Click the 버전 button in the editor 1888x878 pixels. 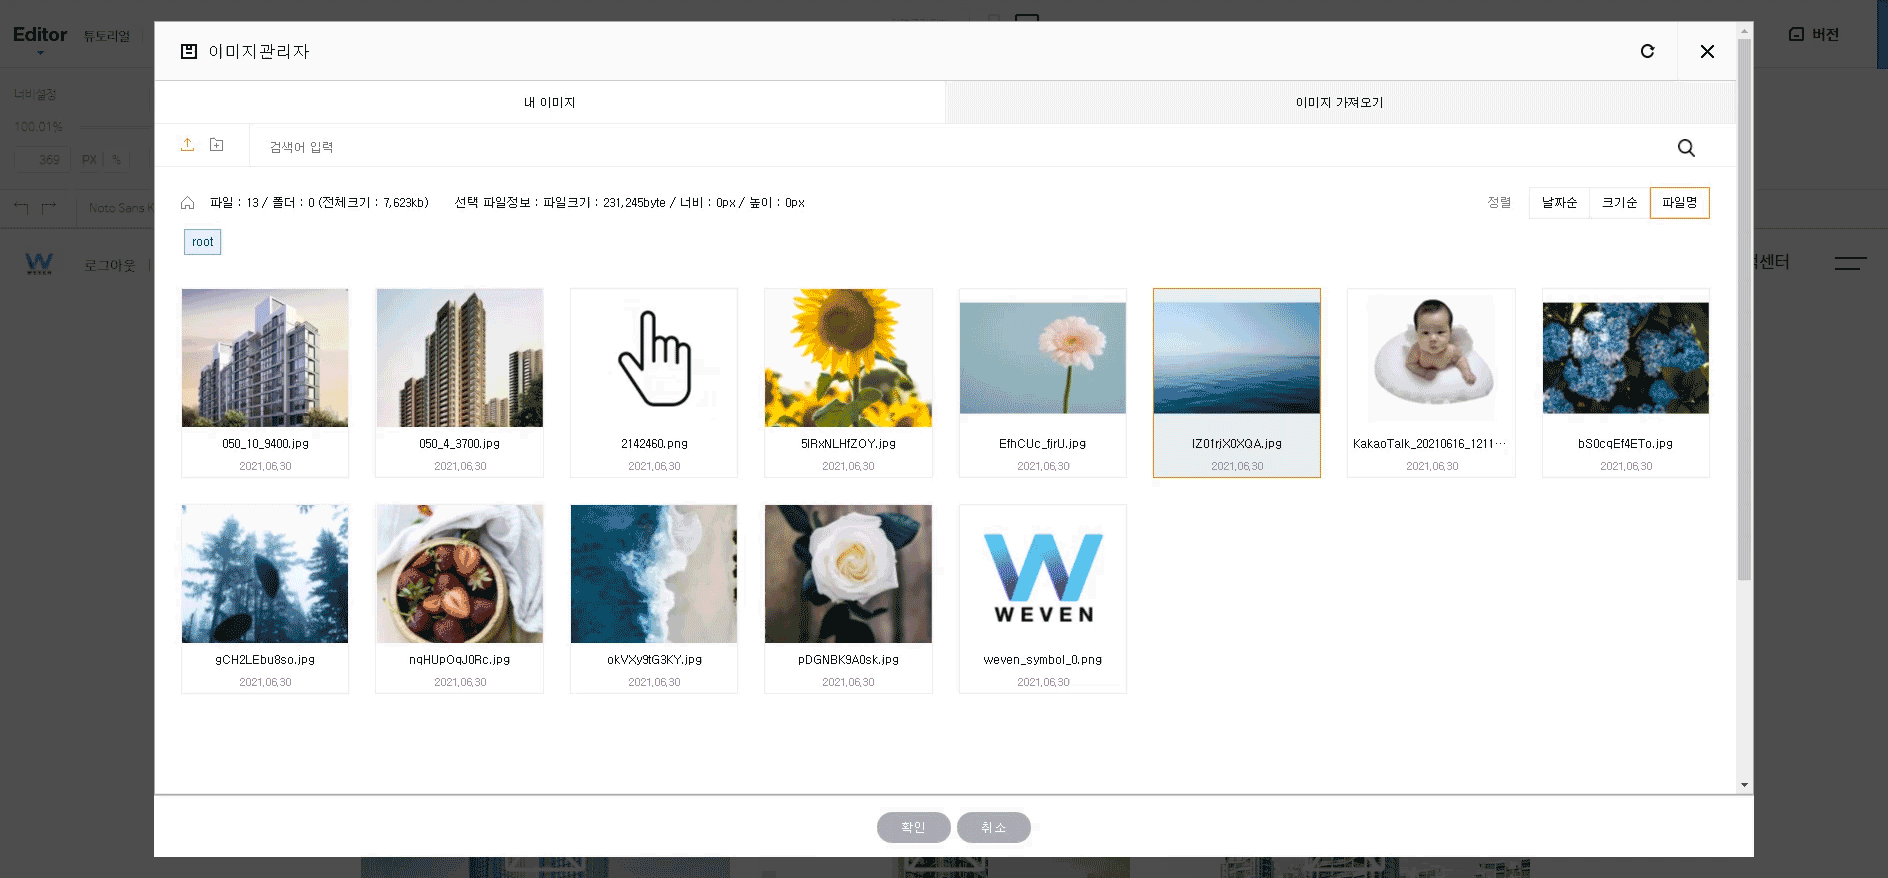point(1814,34)
